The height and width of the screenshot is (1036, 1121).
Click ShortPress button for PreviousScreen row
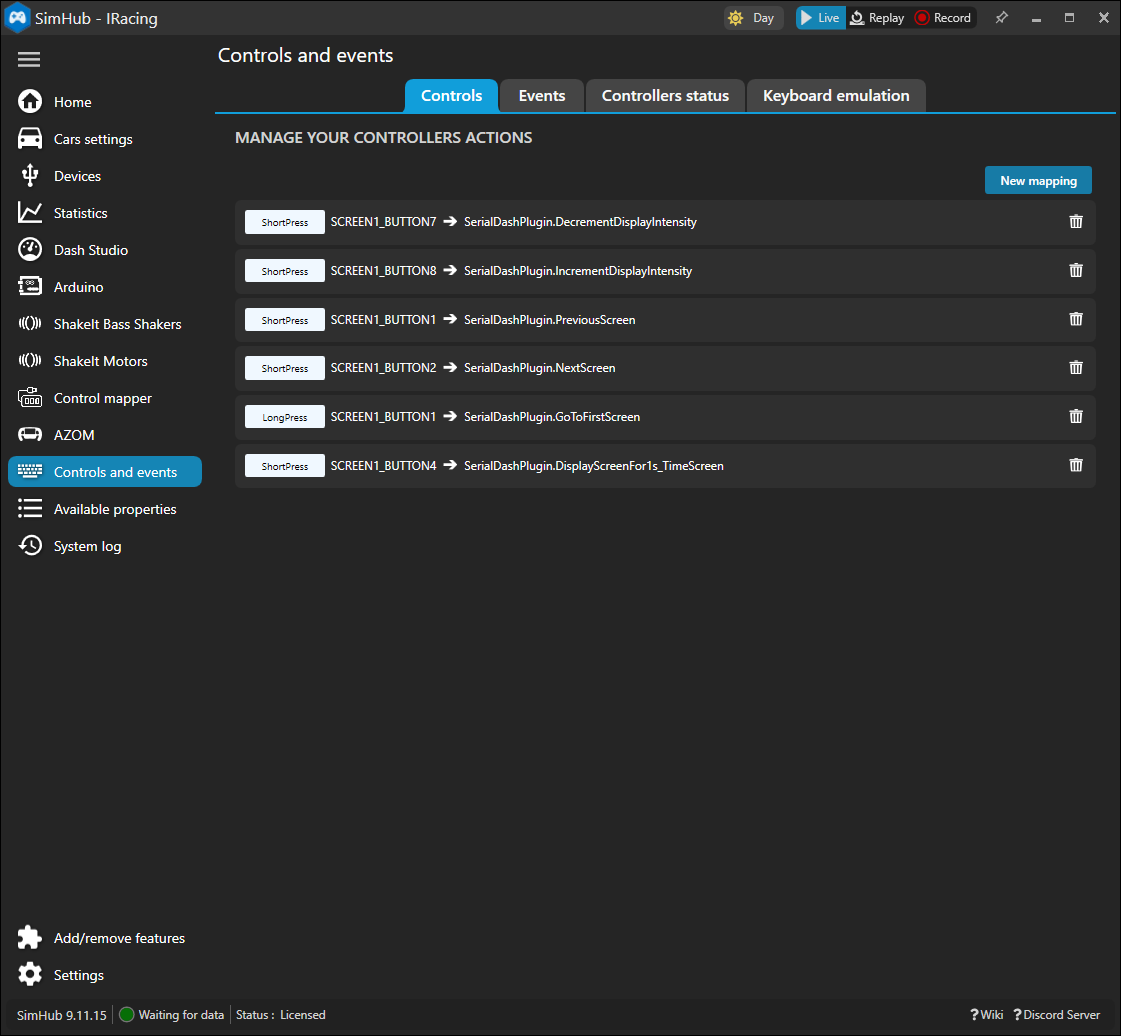[x=285, y=320]
